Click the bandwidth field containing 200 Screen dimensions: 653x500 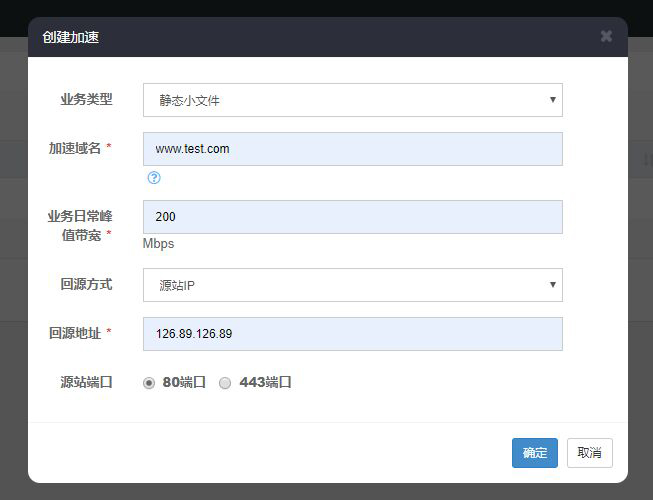352,217
